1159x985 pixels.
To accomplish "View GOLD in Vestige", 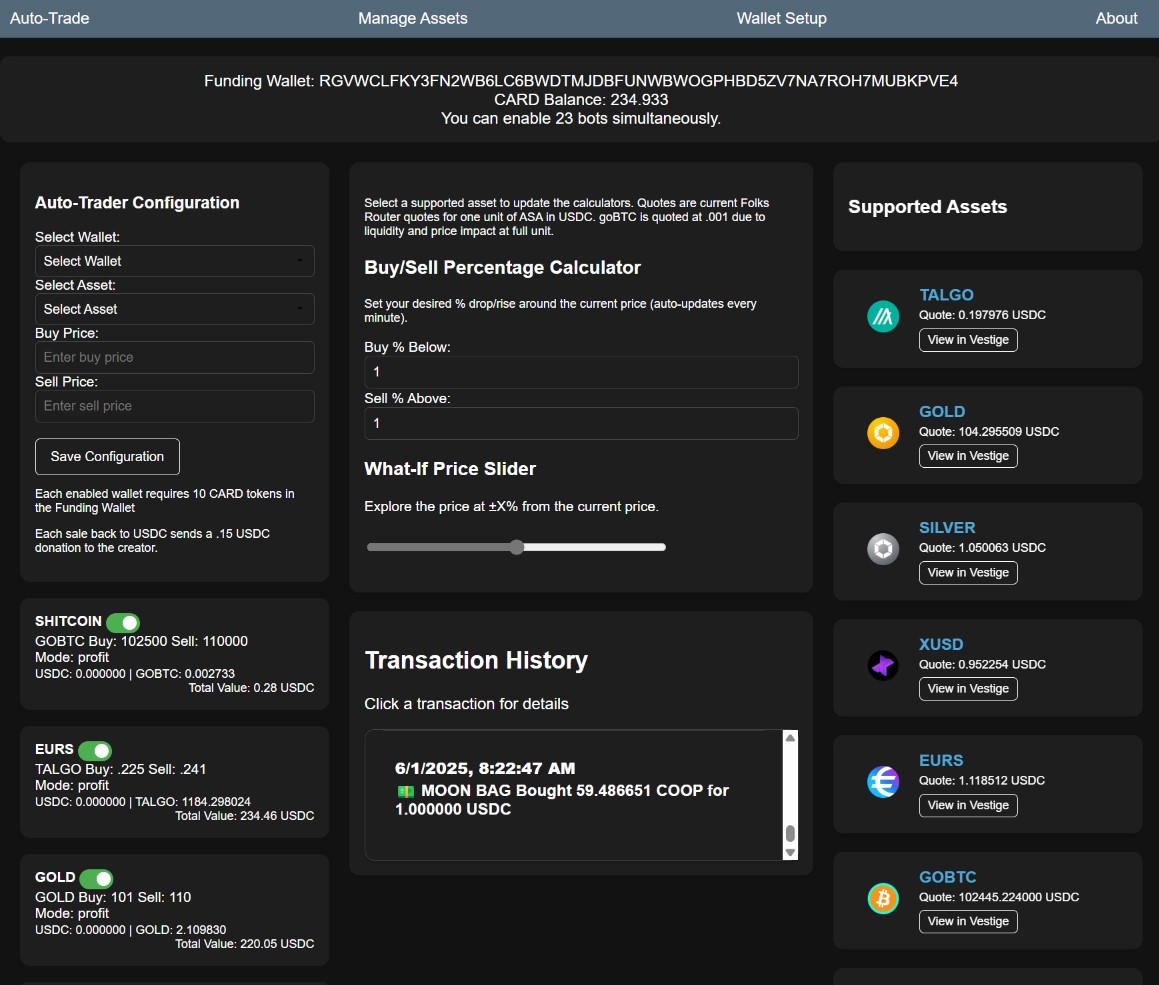I will point(967,455).
